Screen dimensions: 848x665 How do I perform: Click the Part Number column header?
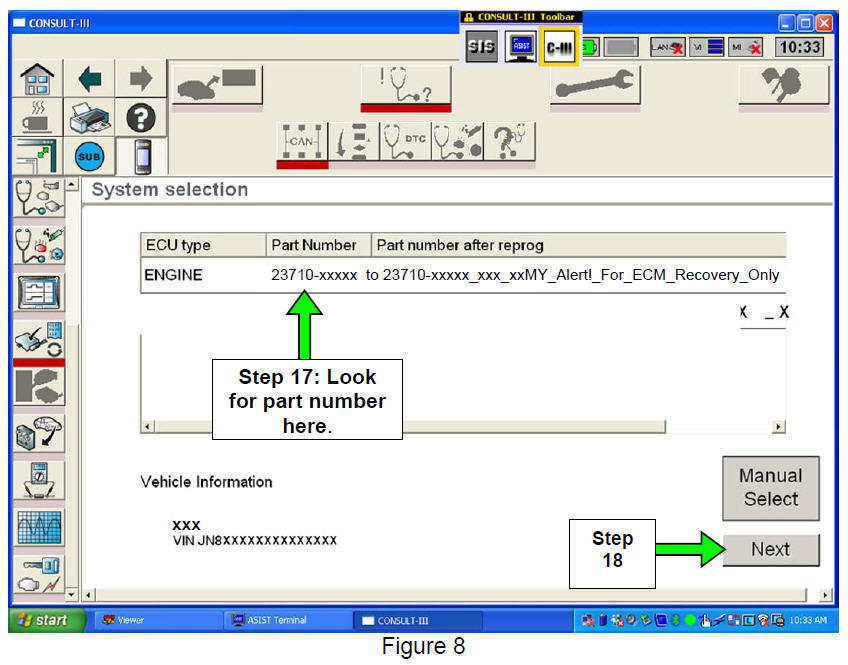313,245
